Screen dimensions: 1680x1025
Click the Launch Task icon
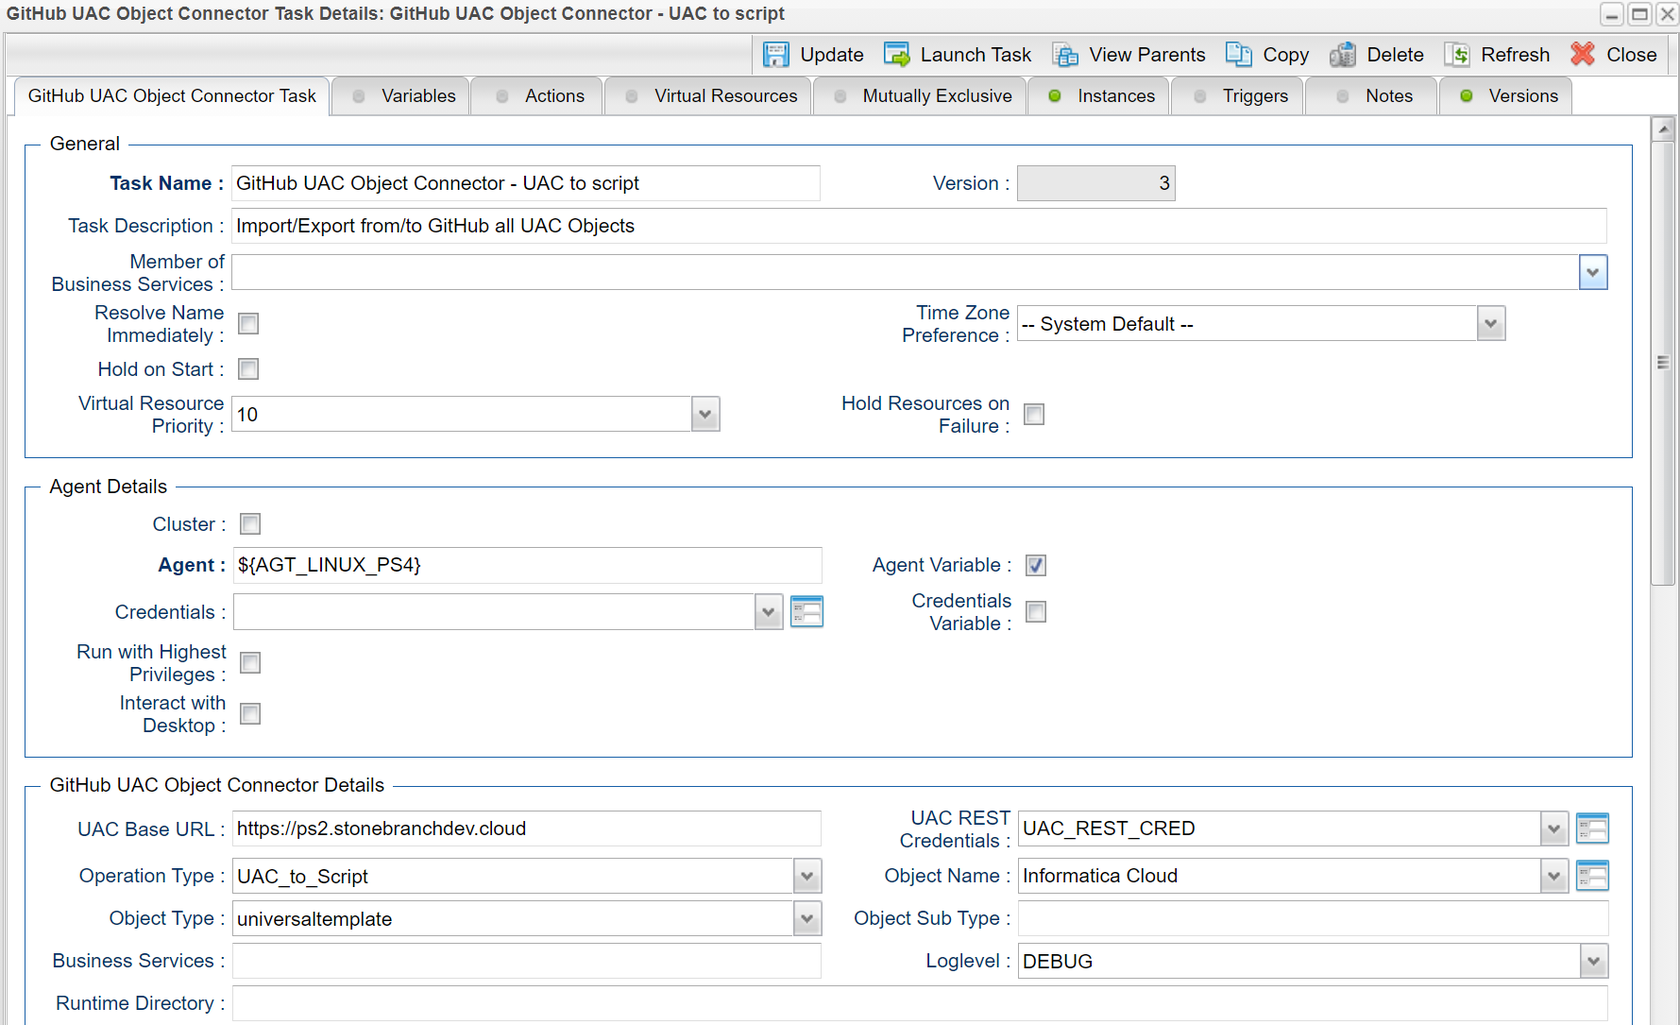(x=897, y=55)
